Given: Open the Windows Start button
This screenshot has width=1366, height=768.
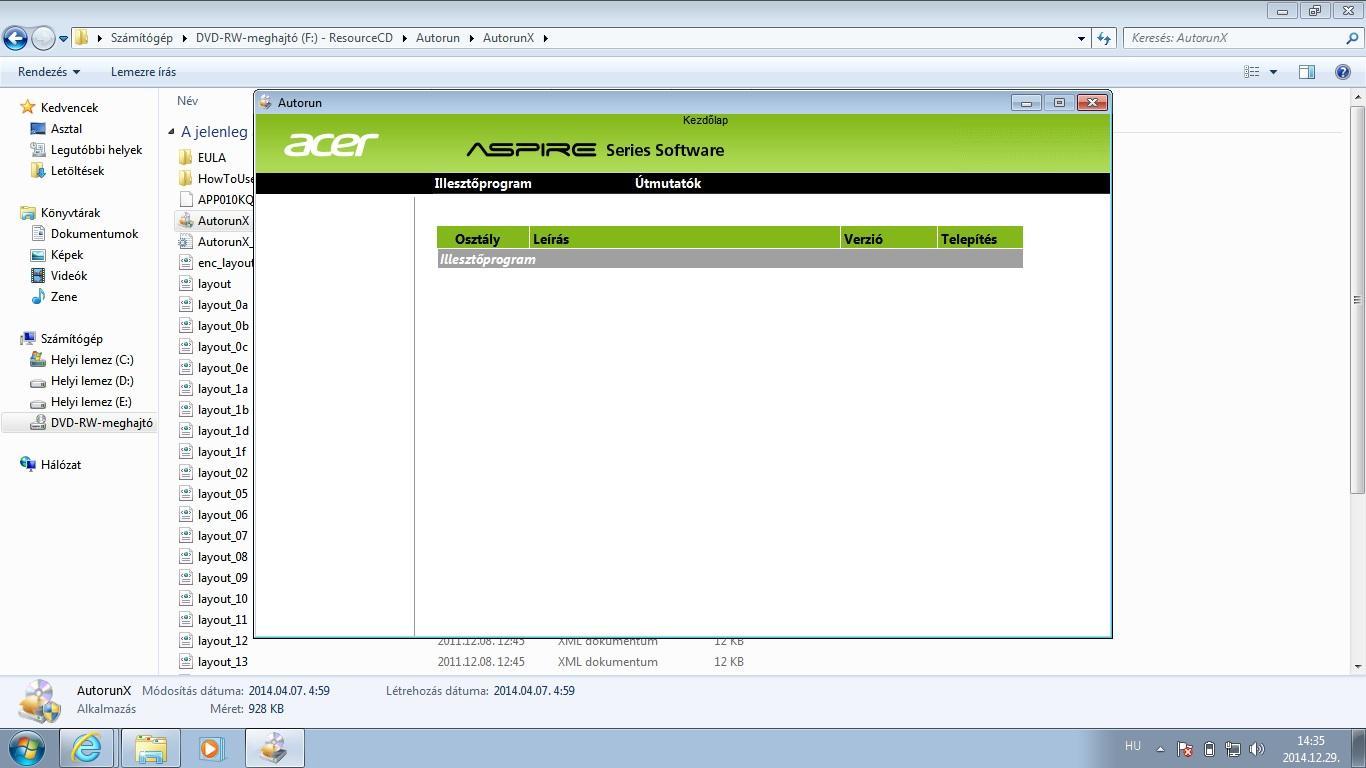Looking at the screenshot, I should click(x=27, y=748).
